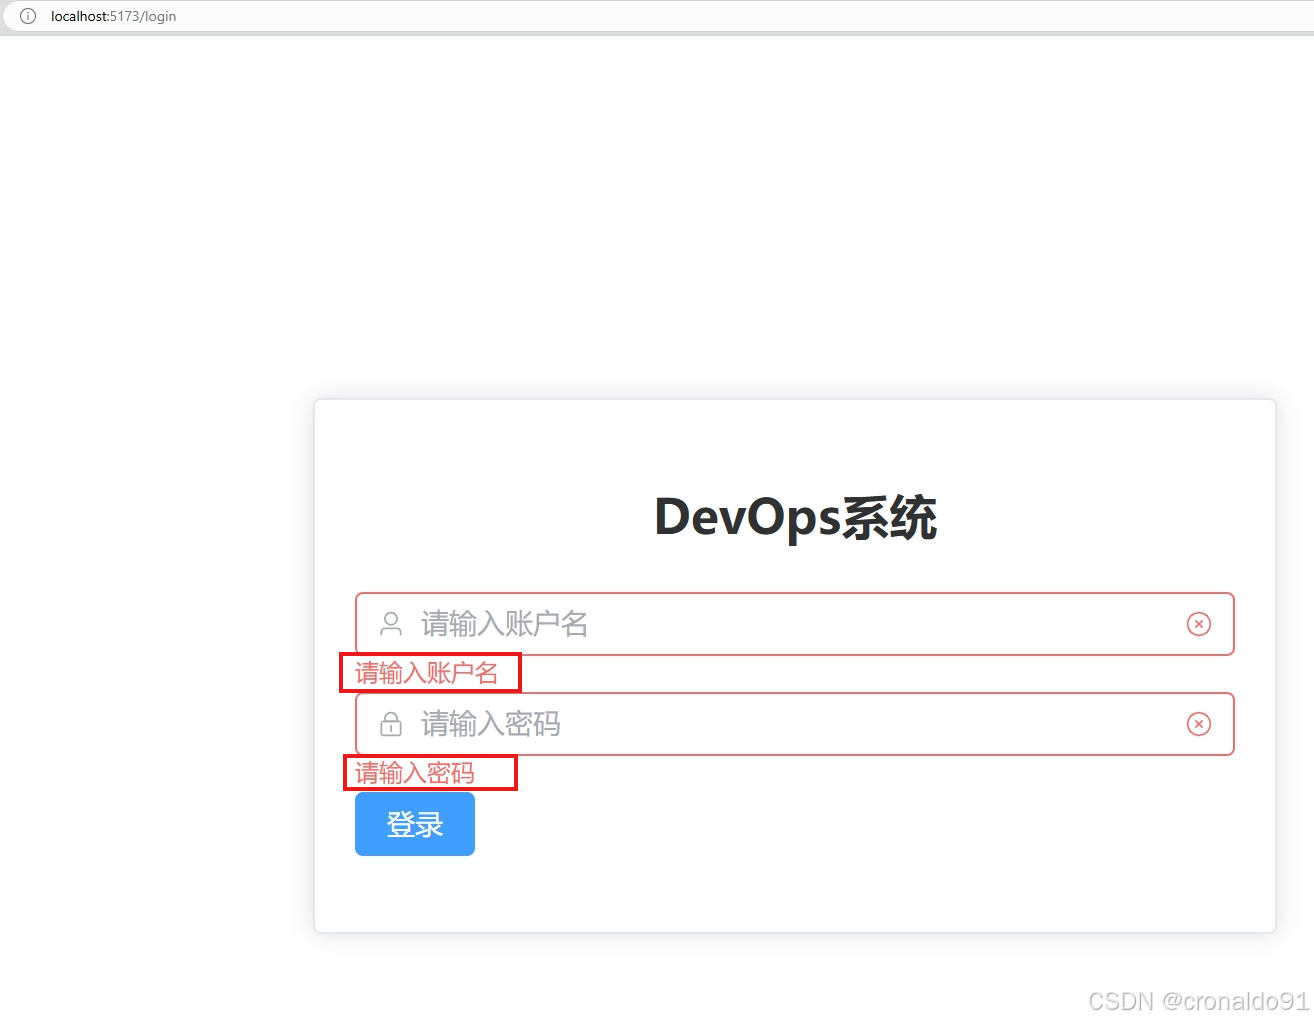Screen dimensions: 1314x1023
Task: Click the localhost:5173/login URL text
Action: 113,16
